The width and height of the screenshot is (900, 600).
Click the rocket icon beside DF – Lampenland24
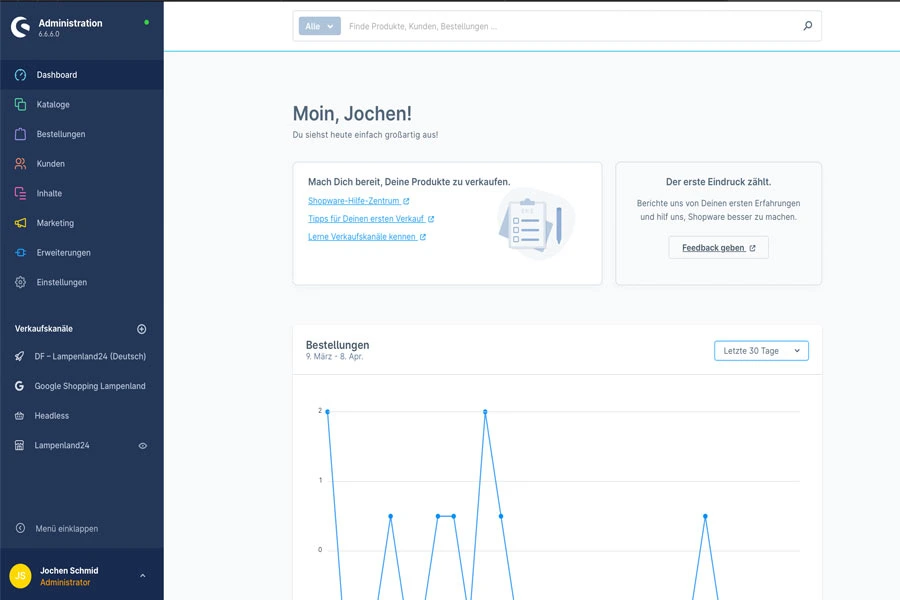coord(20,357)
